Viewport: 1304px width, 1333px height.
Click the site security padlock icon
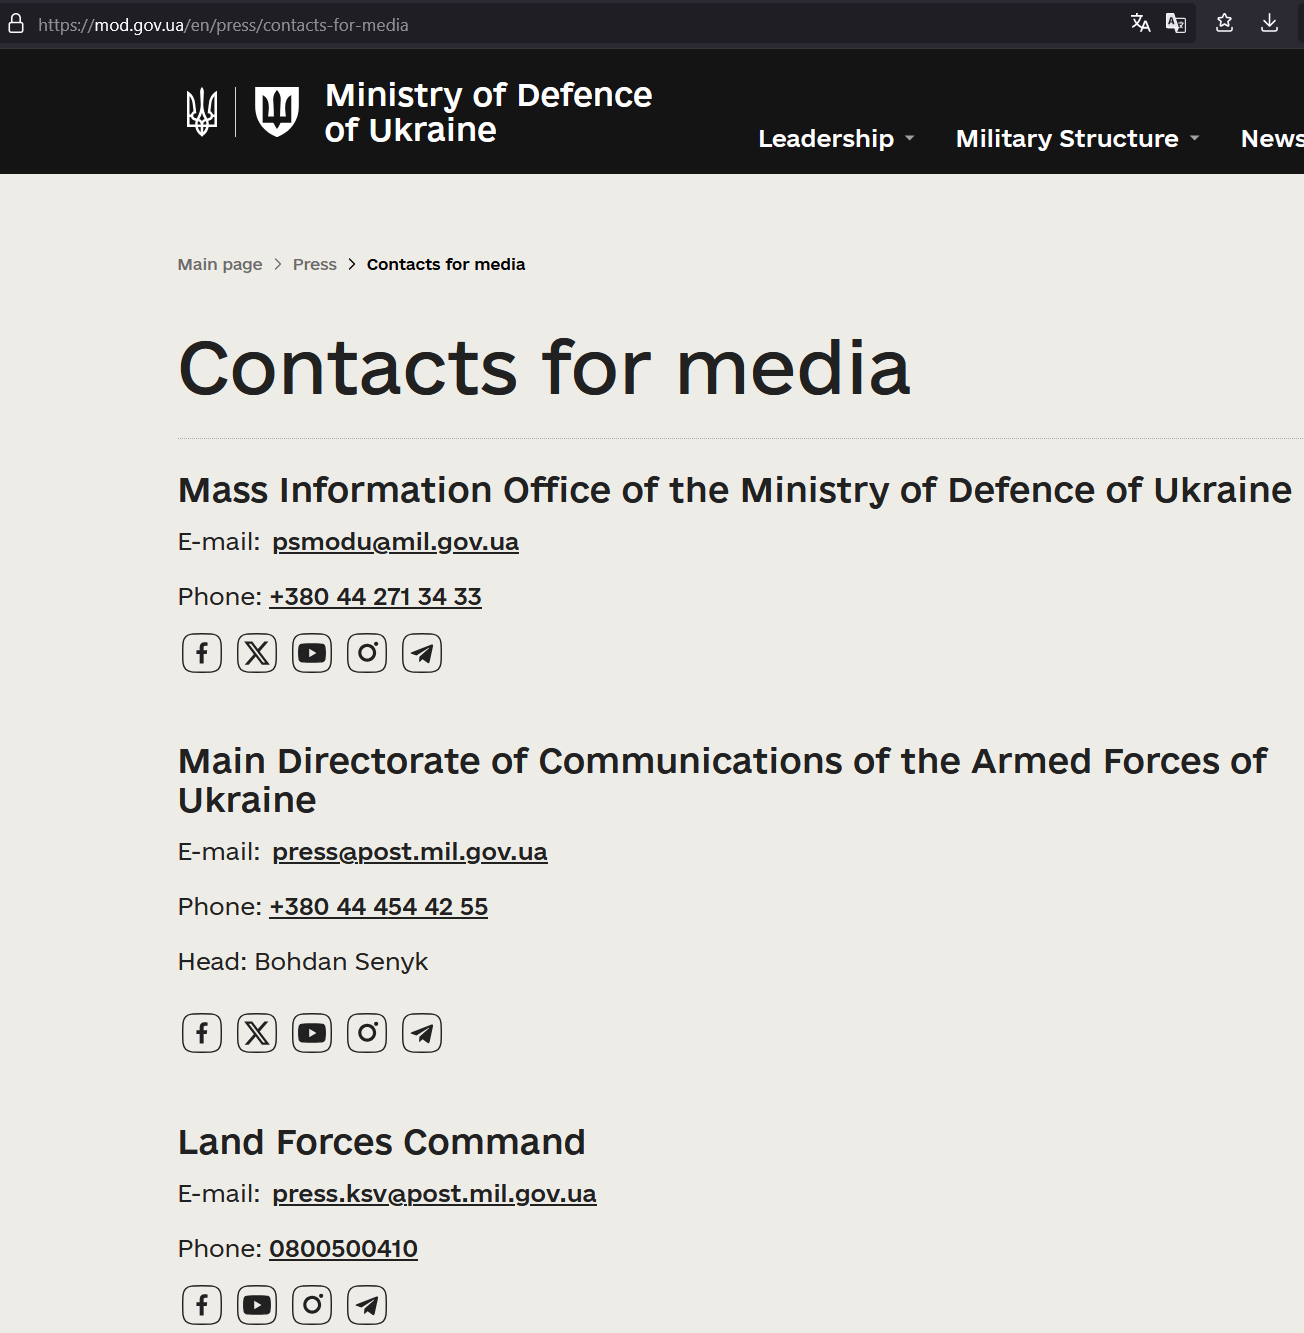[x=16, y=24]
